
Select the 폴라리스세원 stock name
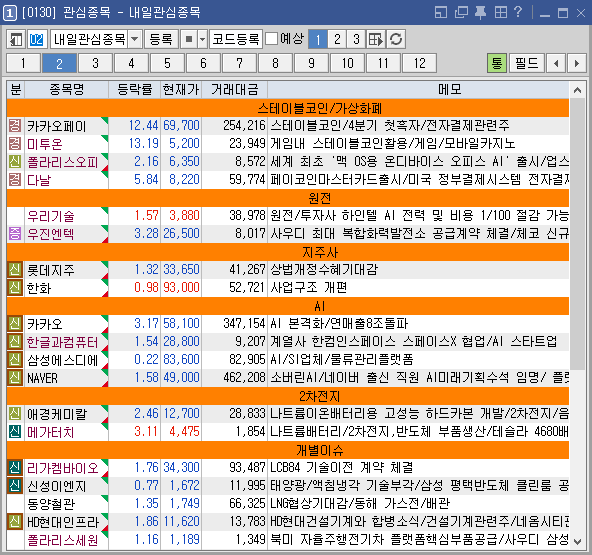pos(63,540)
